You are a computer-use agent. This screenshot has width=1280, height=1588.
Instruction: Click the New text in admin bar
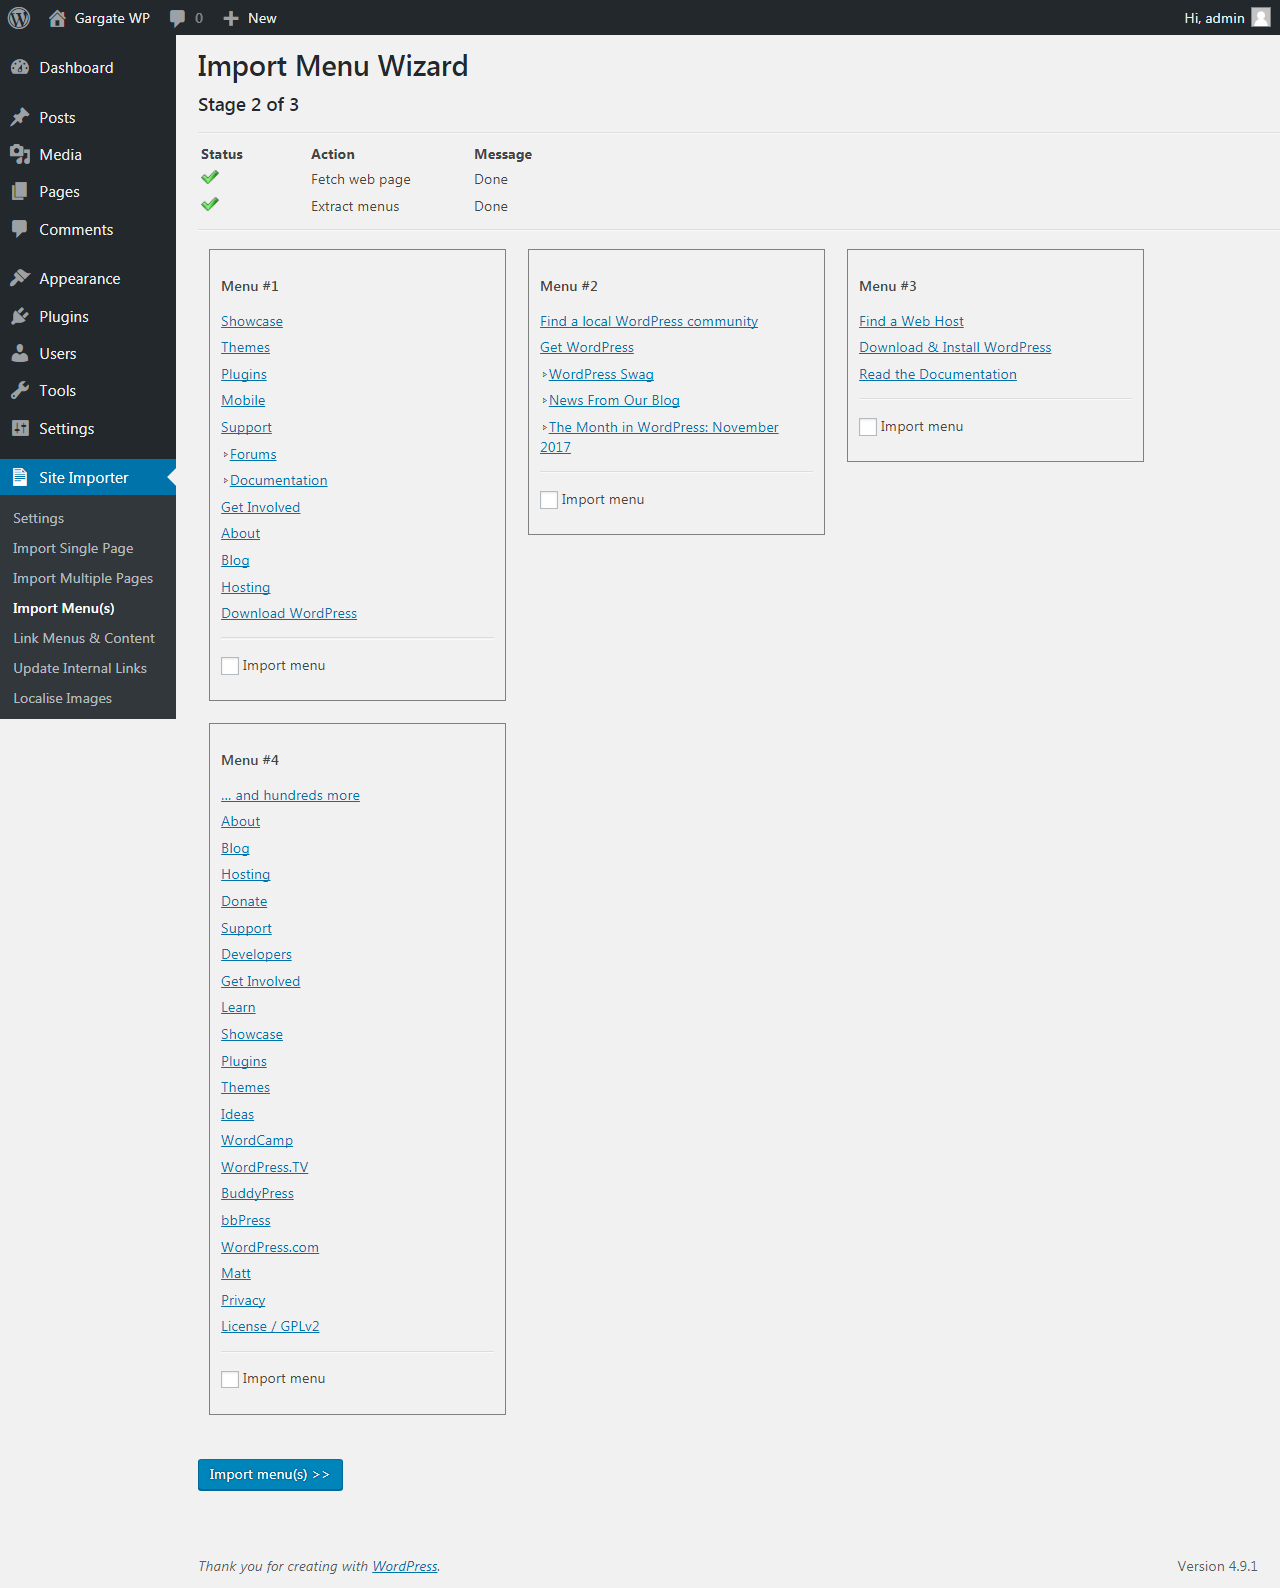pos(262,18)
